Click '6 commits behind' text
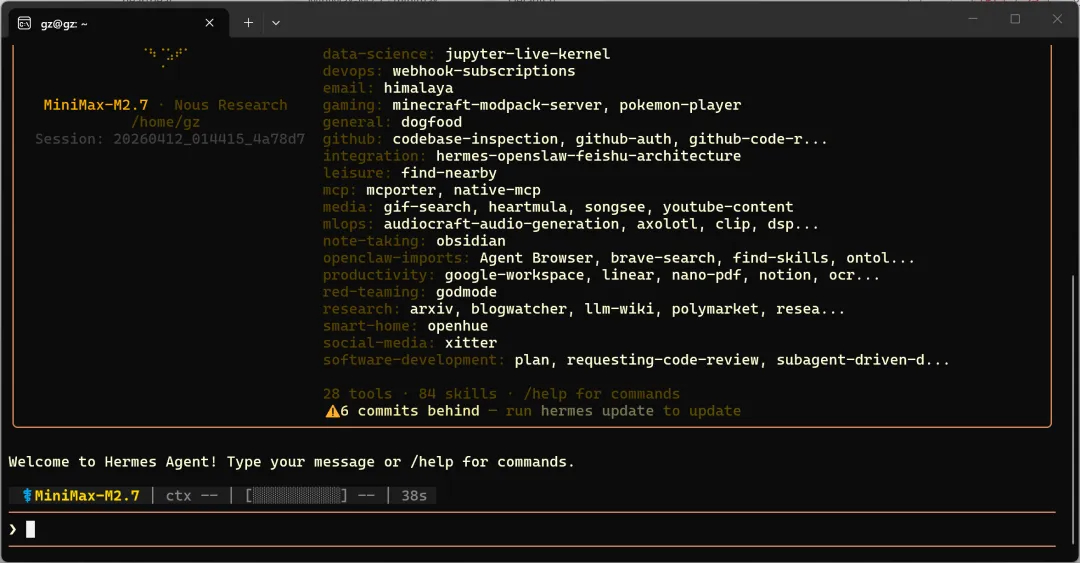The width and height of the screenshot is (1080, 563). pos(410,411)
